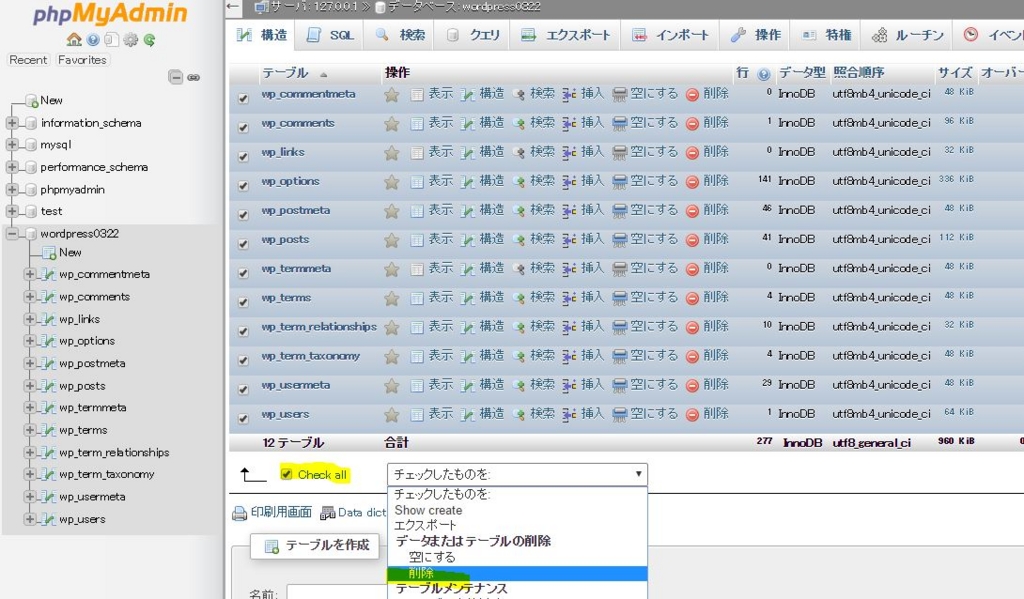Toggle the Check all checkbox
Image resolution: width=1024 pixels, height=599 pixels.
pyautogui.click(x=286, y=474)
